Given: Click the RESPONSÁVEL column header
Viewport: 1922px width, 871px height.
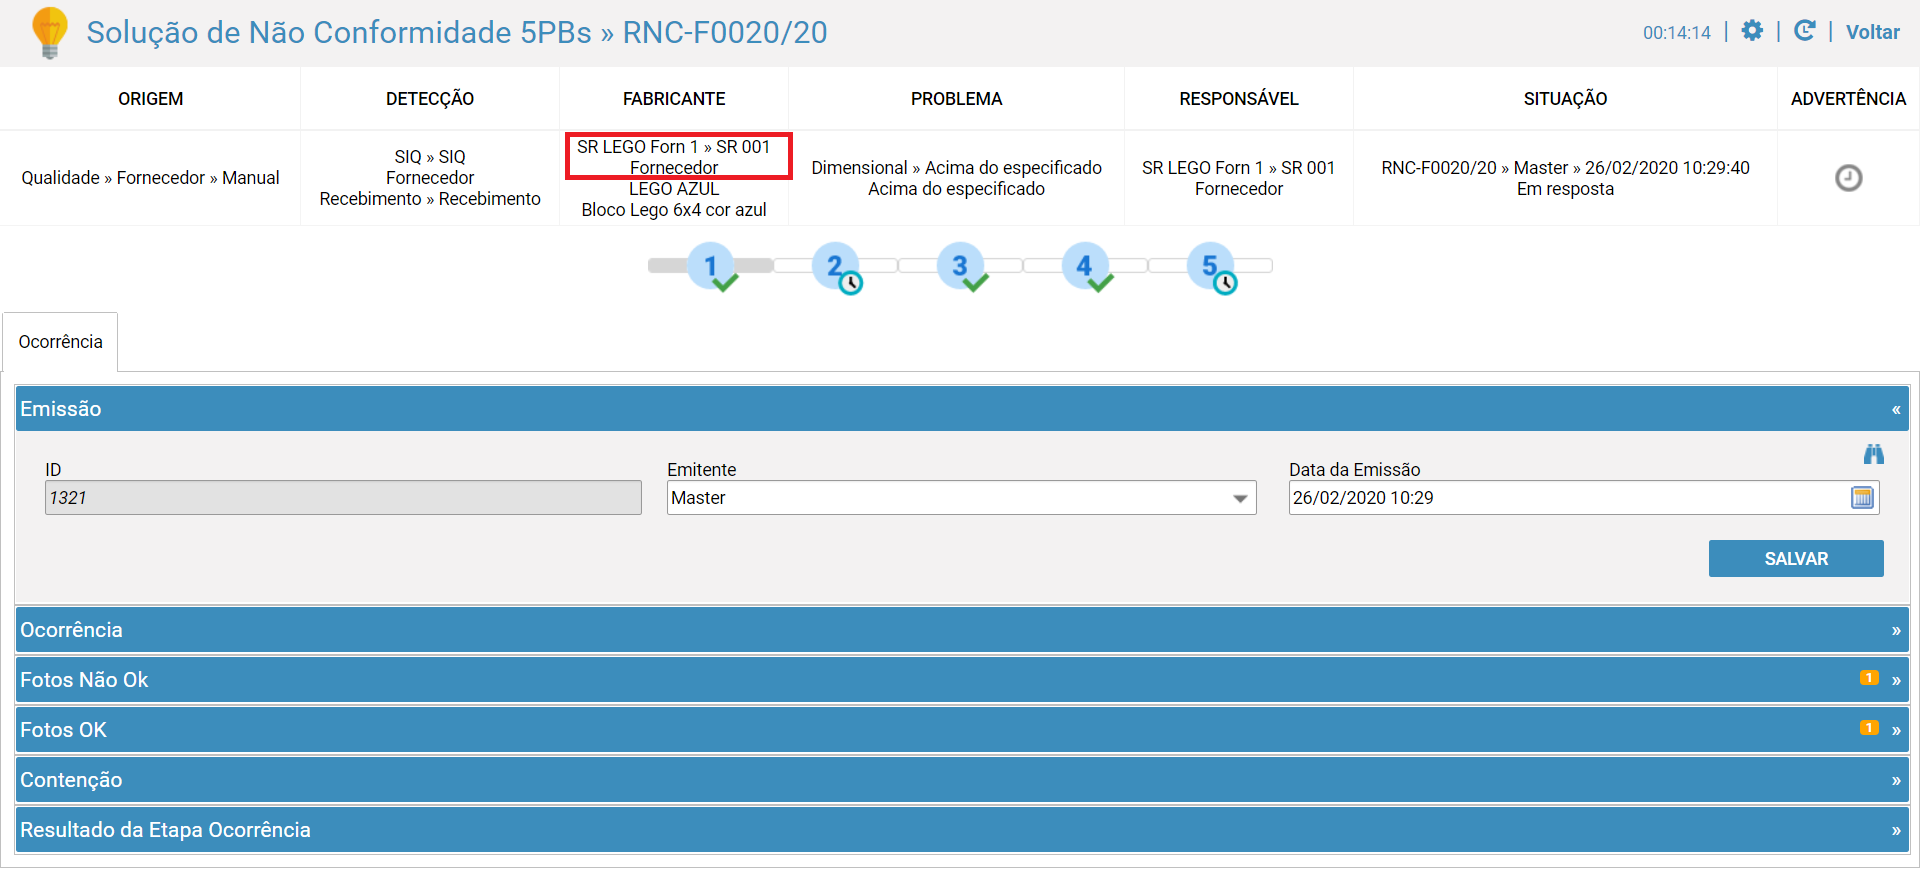Looking at the screenshot, I should (x=1238, y=99).
